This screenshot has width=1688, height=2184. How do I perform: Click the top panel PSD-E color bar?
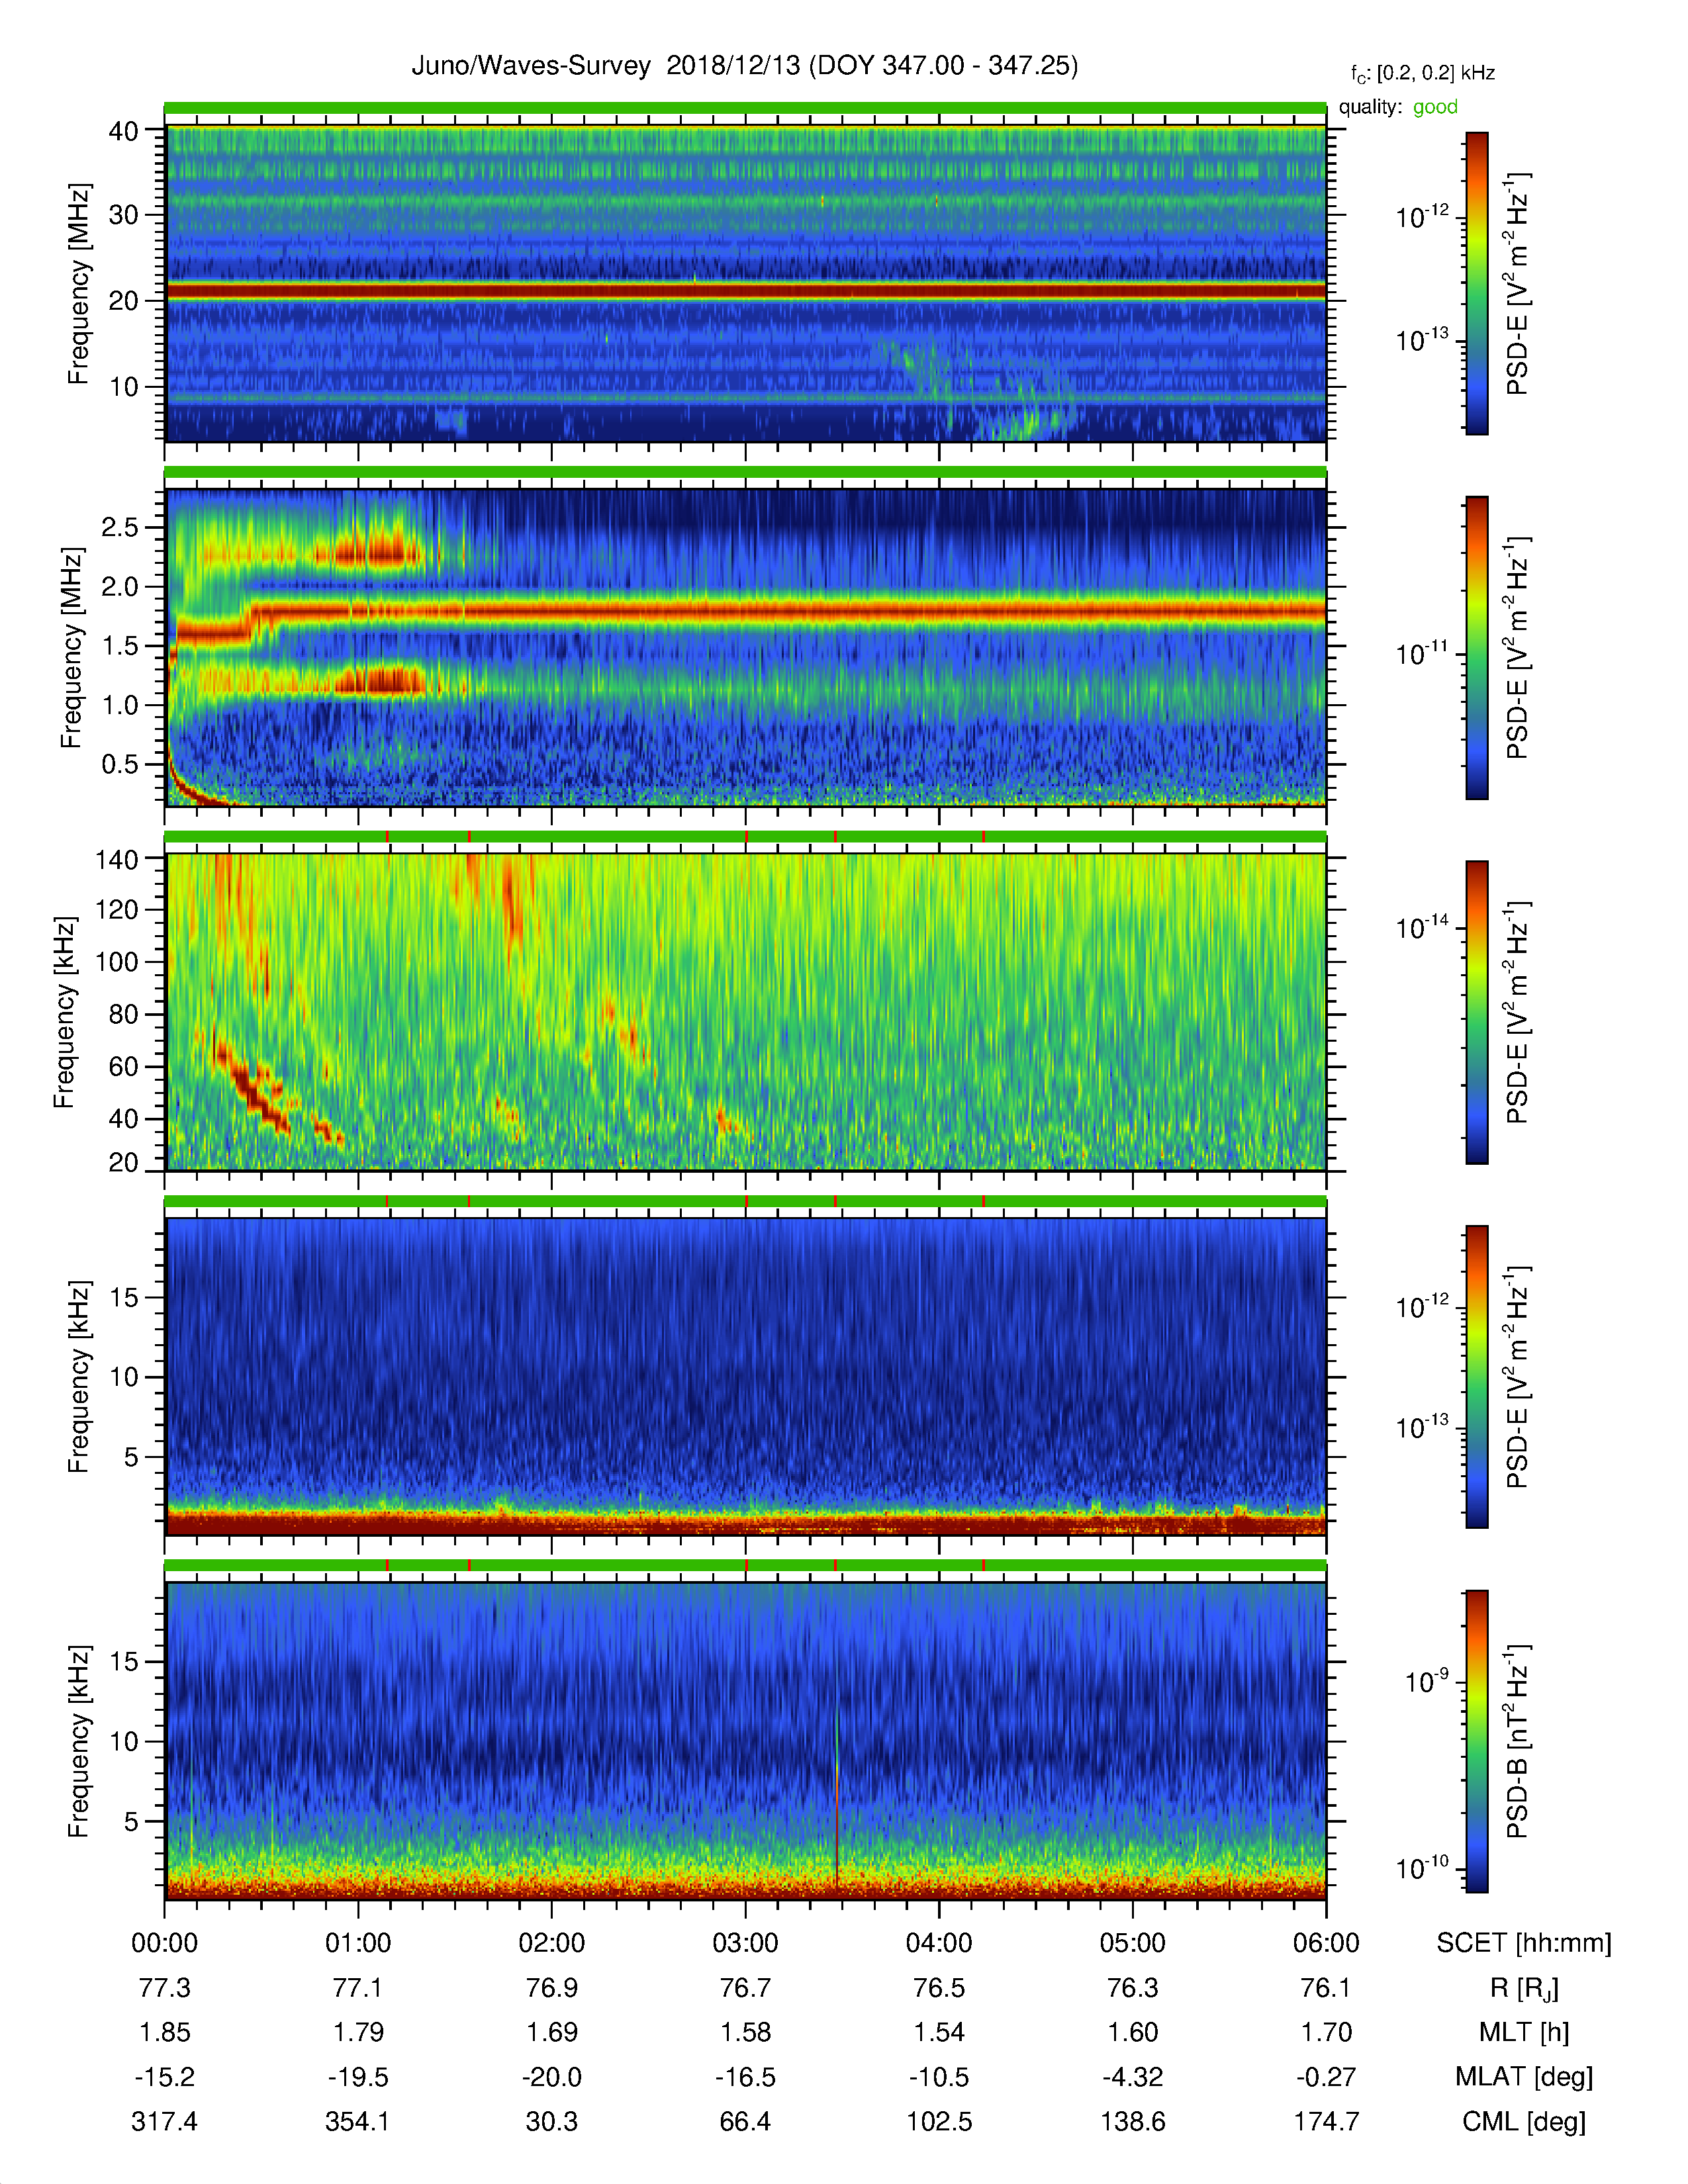tap(1477, 283)
